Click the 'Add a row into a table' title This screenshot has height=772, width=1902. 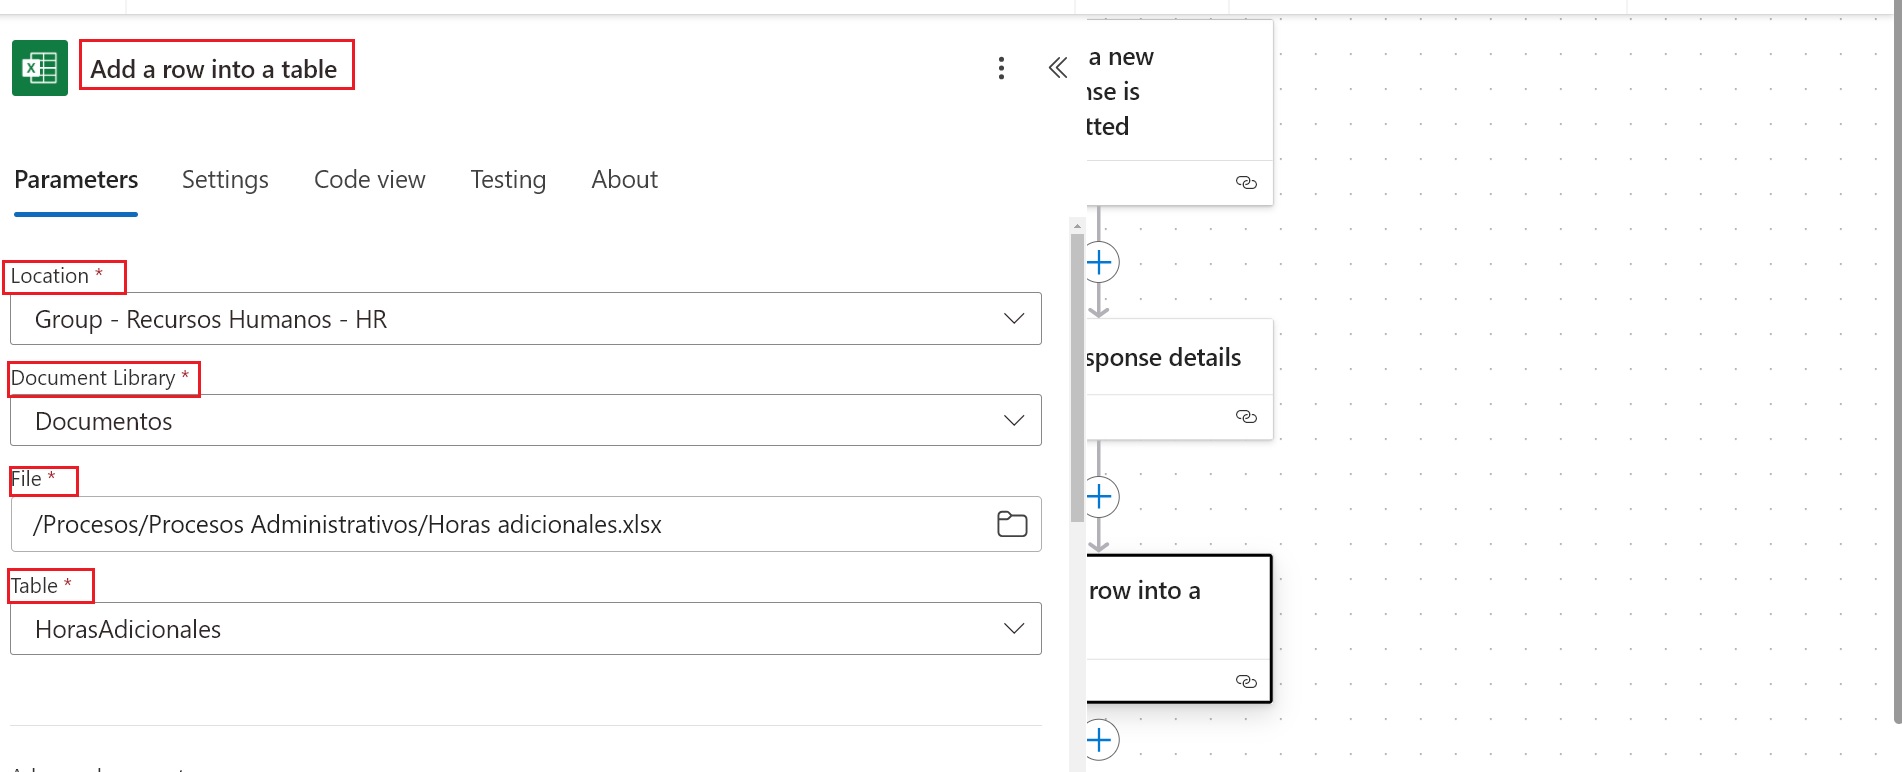[214, 69]
